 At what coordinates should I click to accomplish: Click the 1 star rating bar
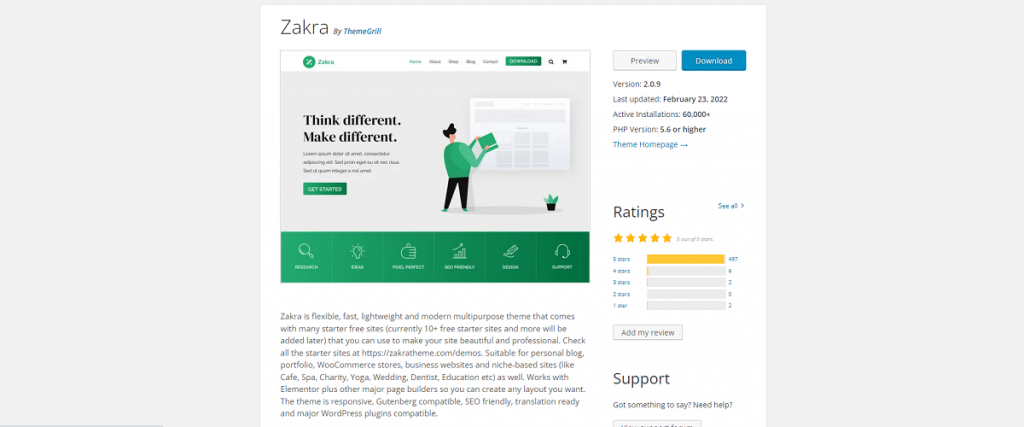pos(686,306)
